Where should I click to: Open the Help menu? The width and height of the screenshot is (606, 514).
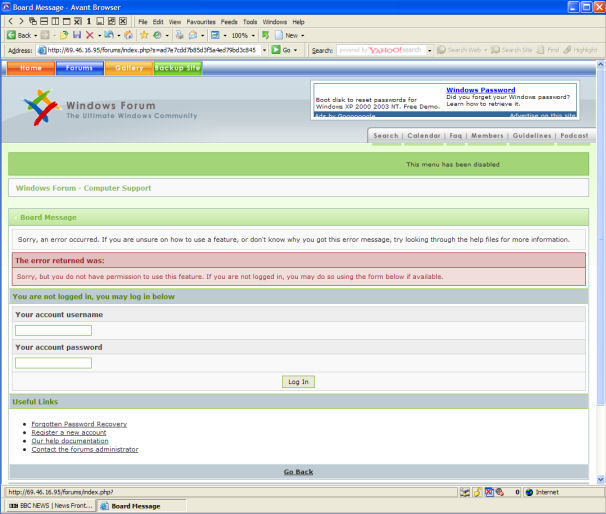(298, 22)
